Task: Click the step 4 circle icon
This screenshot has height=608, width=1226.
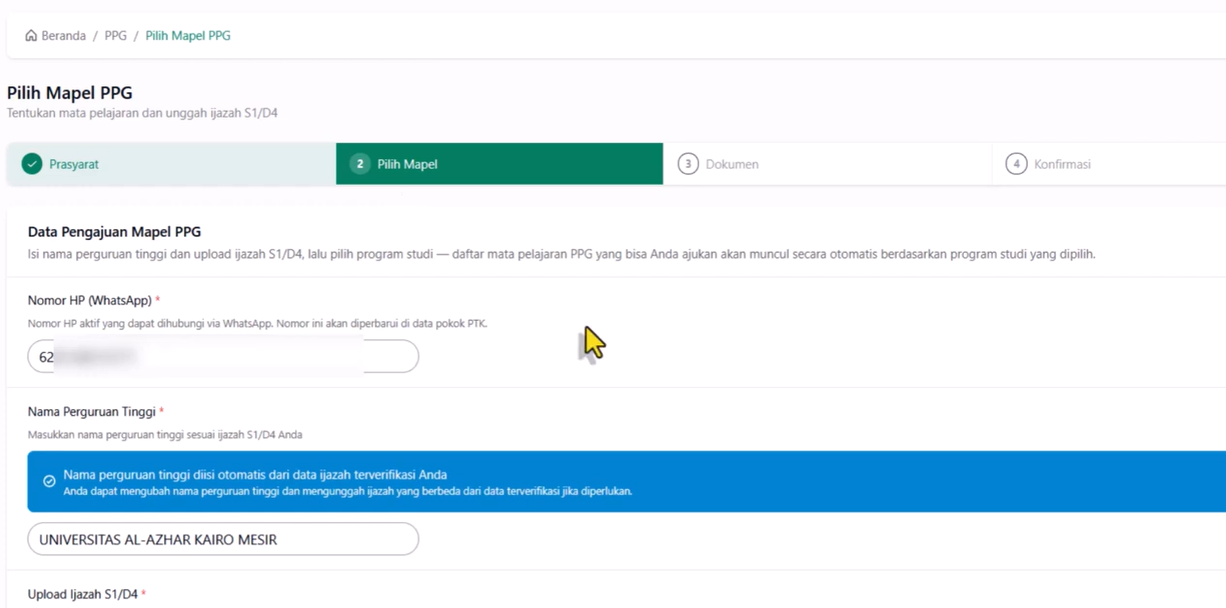Action: (1016, 164)
